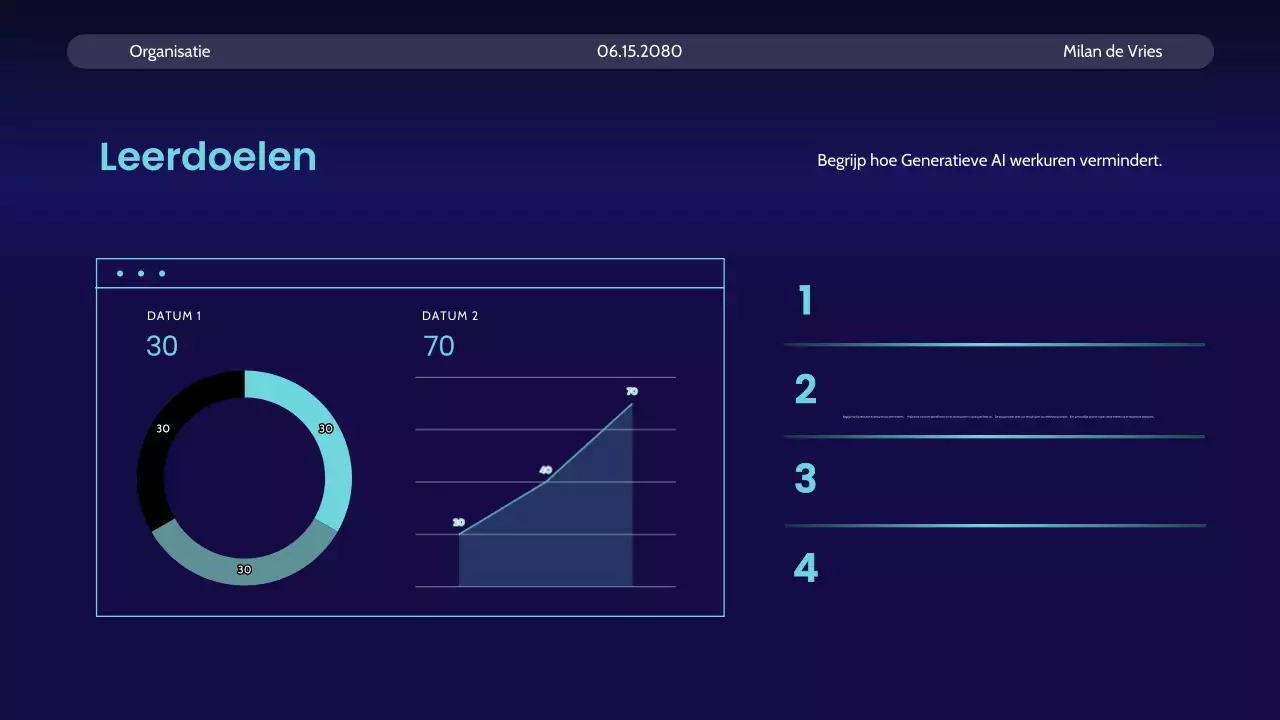Click the Generatieve AI subtitle text
Screen dimensions: 1280x720
[990, 159]
